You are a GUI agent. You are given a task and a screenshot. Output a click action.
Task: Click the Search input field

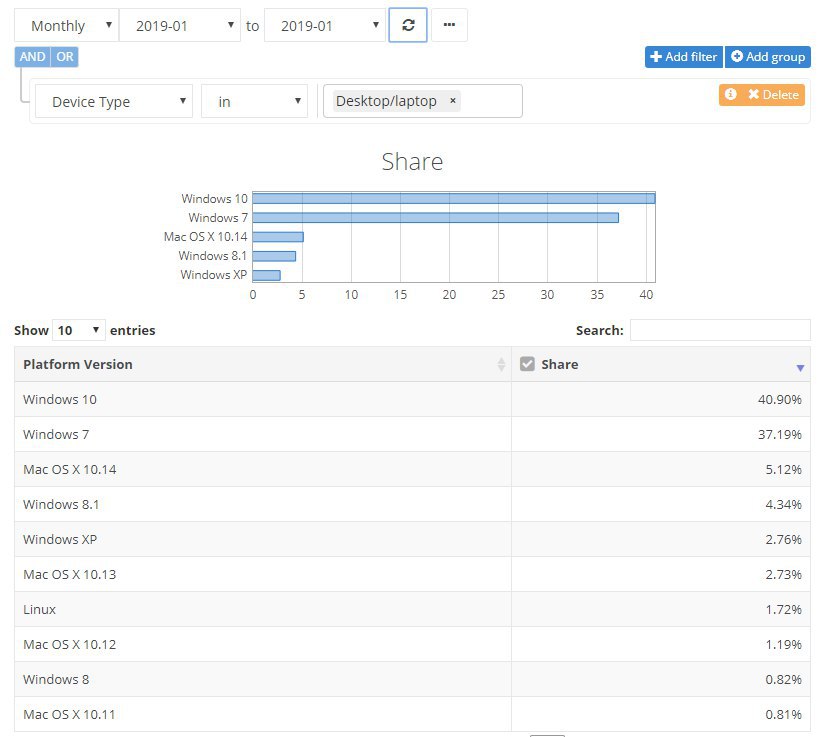[x=720, y=330]
